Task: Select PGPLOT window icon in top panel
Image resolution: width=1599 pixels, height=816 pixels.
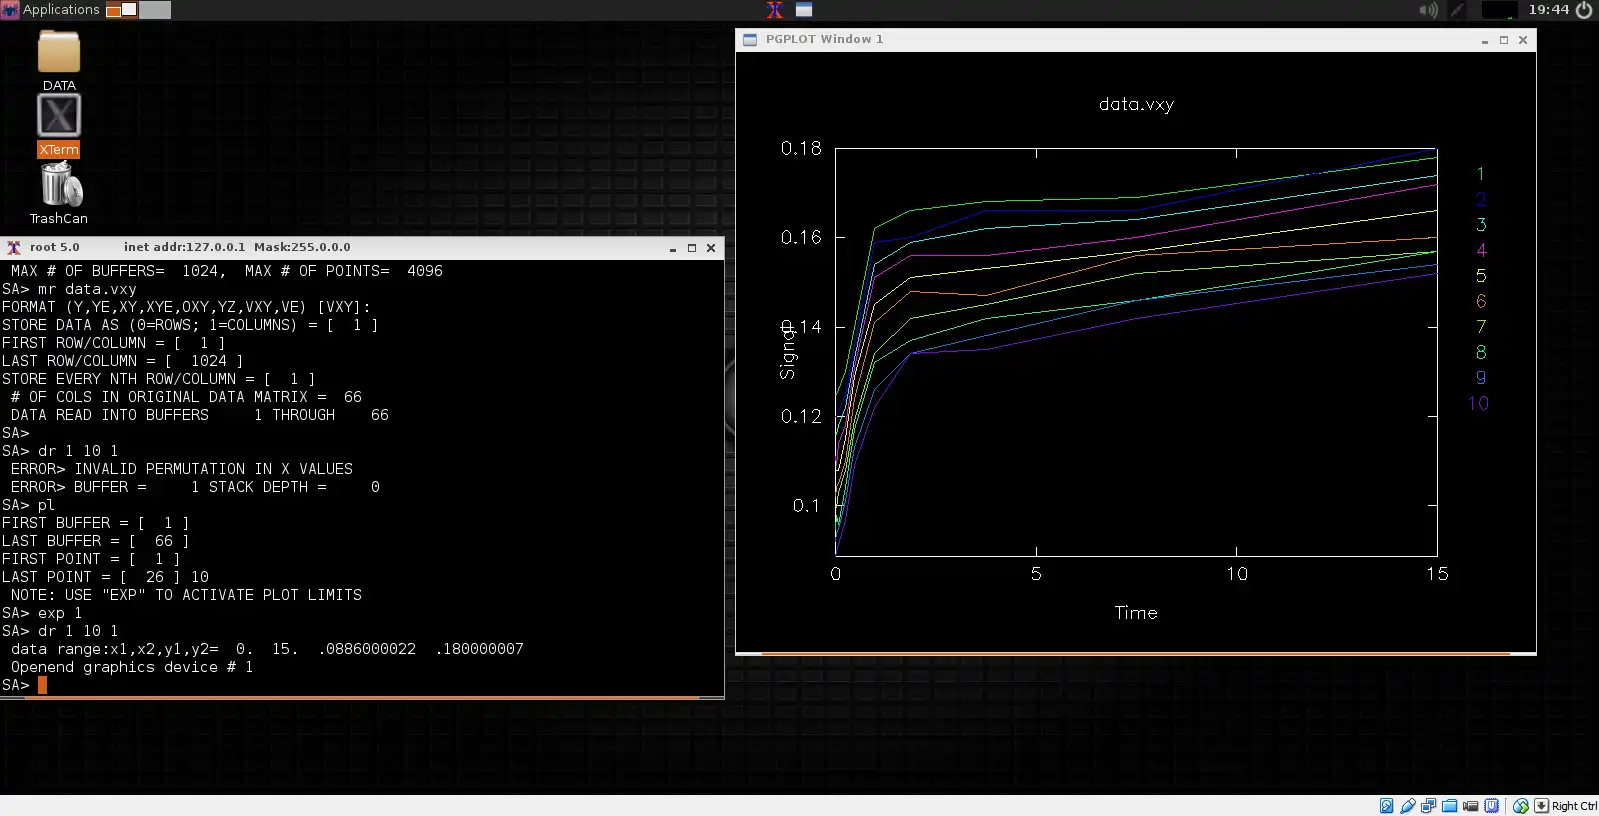Action: (x=804, y=10)
